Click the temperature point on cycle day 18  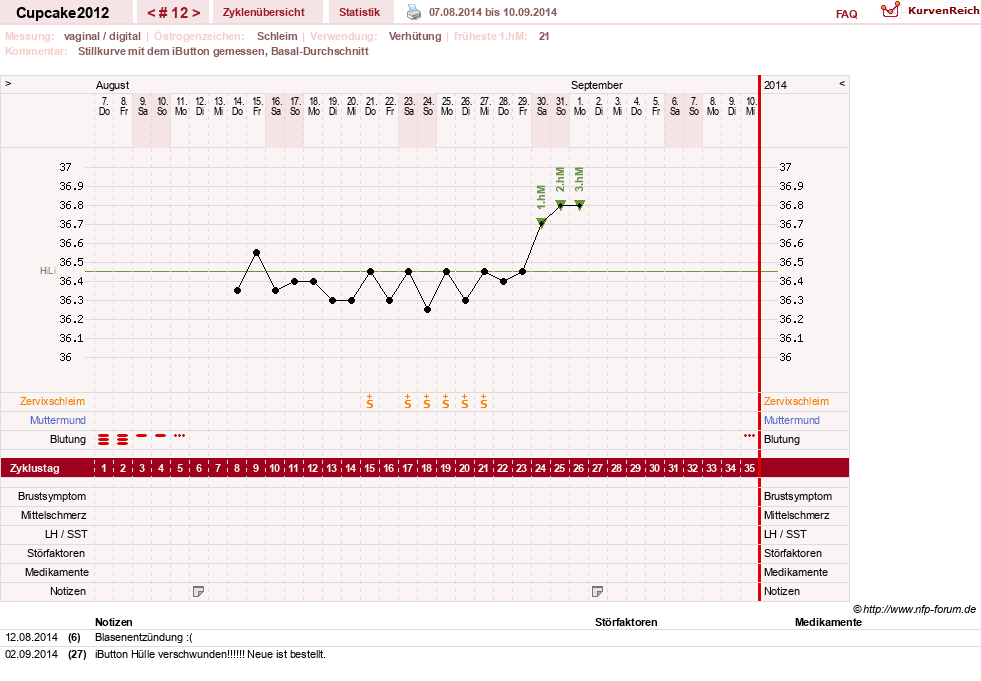click(427, 310)
